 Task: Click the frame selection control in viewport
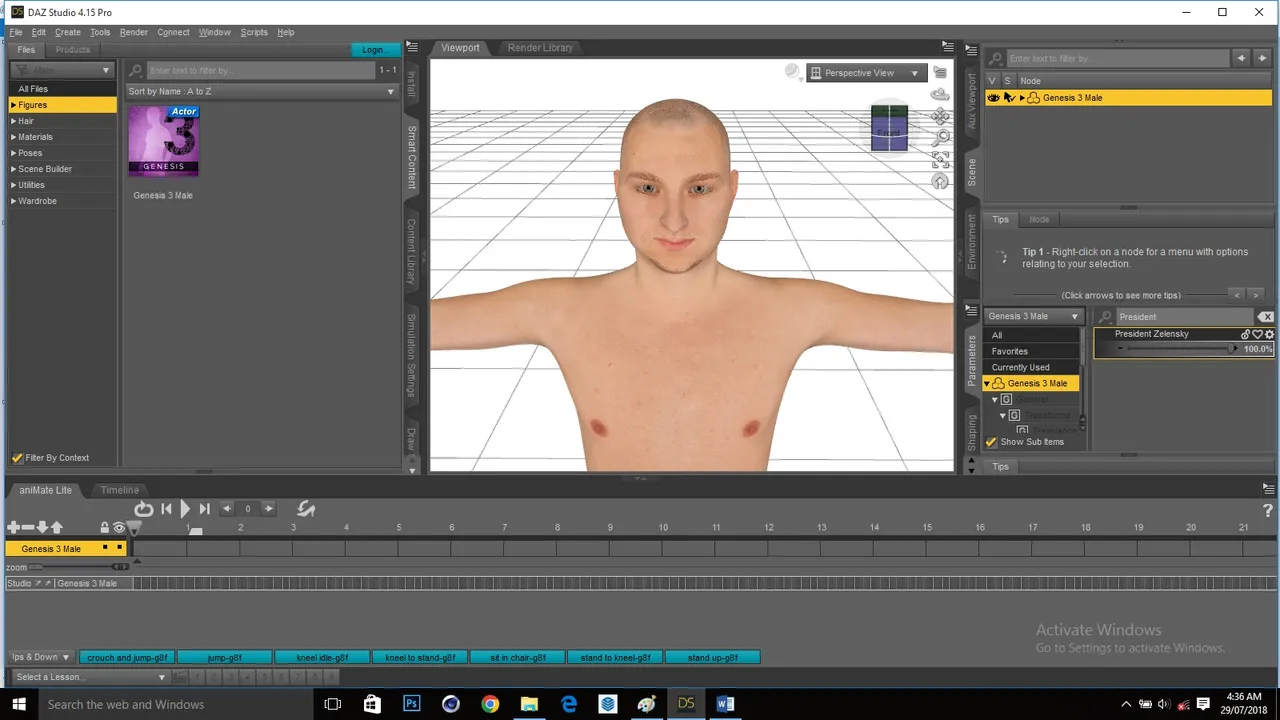coord(940,160)
